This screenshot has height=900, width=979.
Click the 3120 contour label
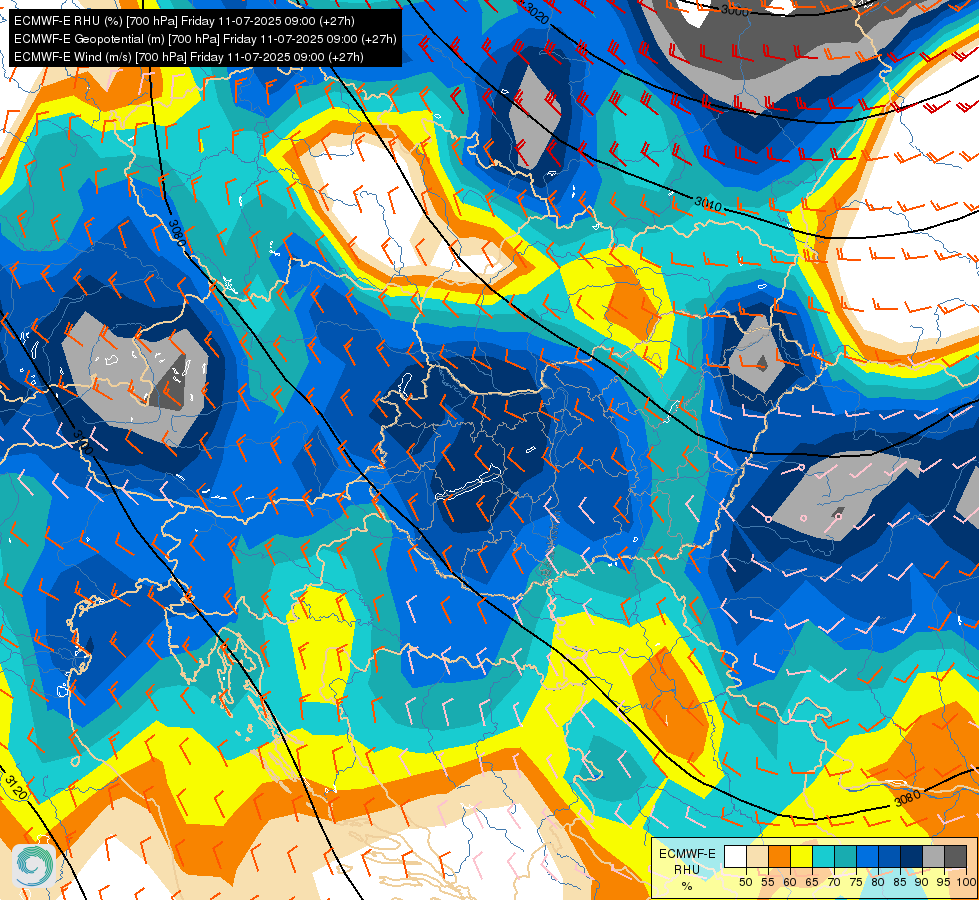click(15, 788)
